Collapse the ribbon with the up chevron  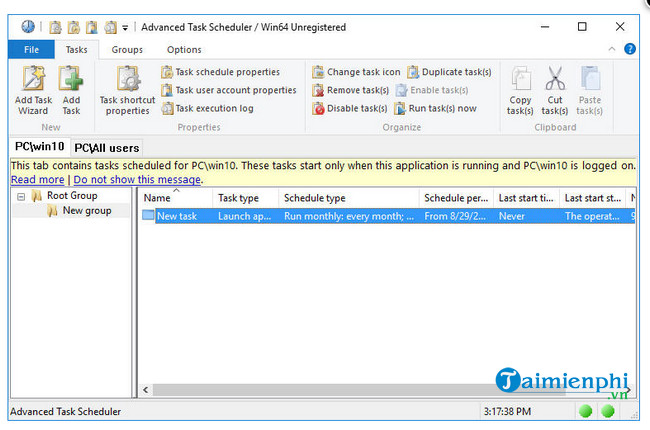(612, 49)
